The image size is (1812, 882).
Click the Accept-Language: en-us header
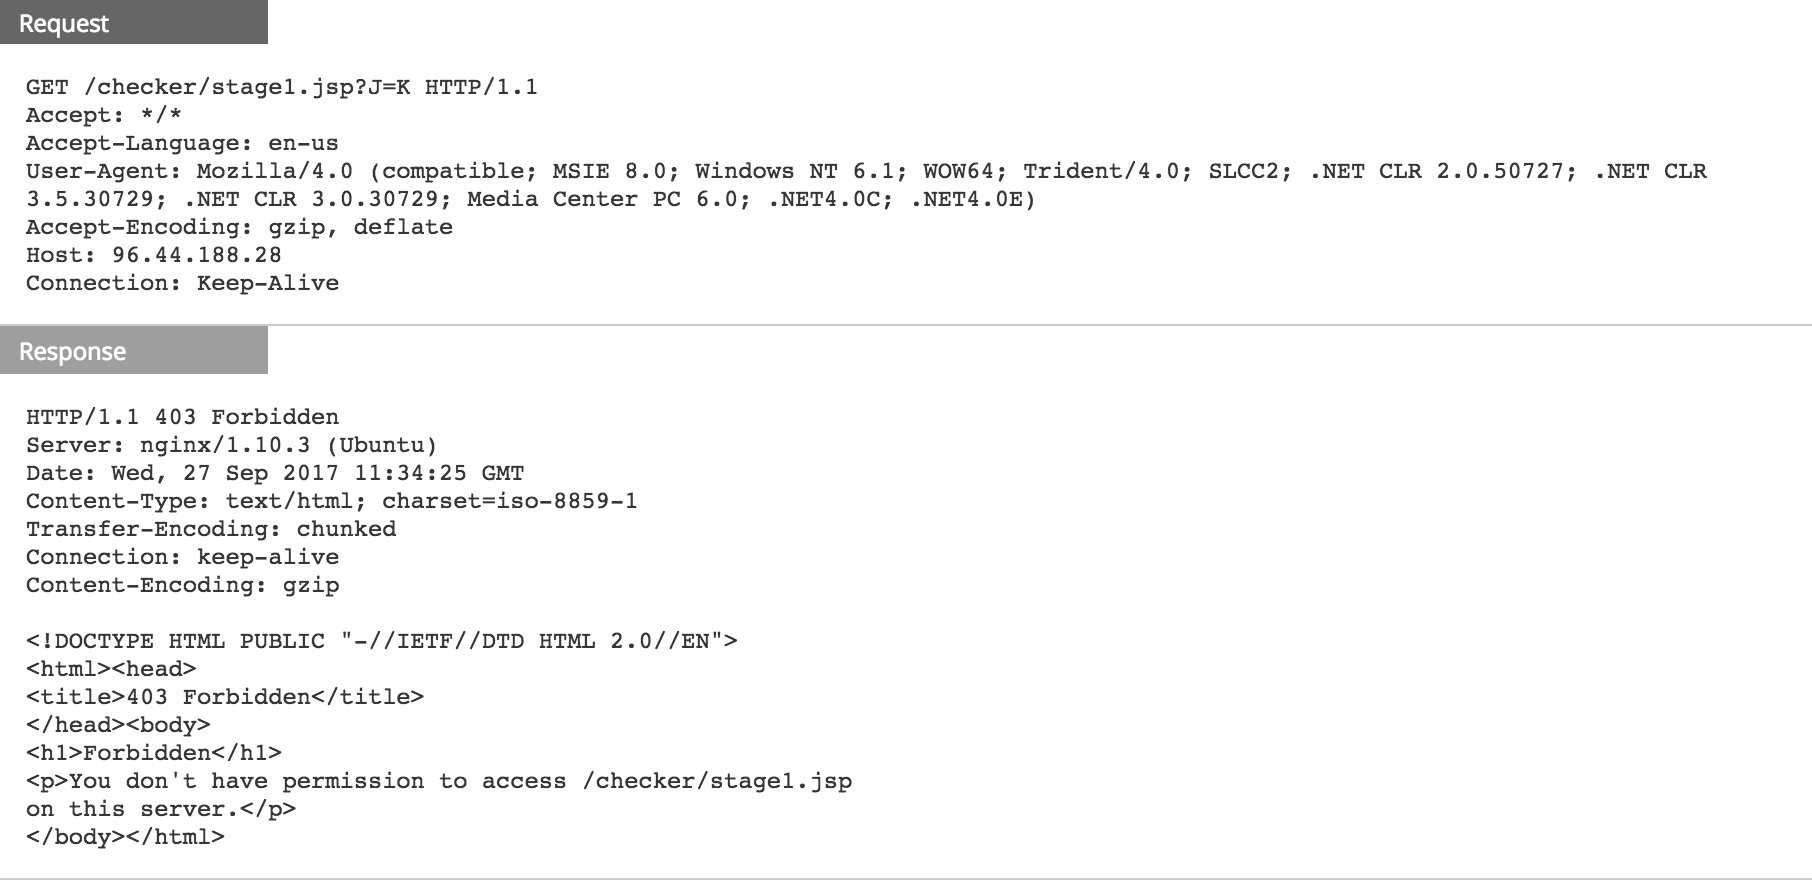coord(182,144)
